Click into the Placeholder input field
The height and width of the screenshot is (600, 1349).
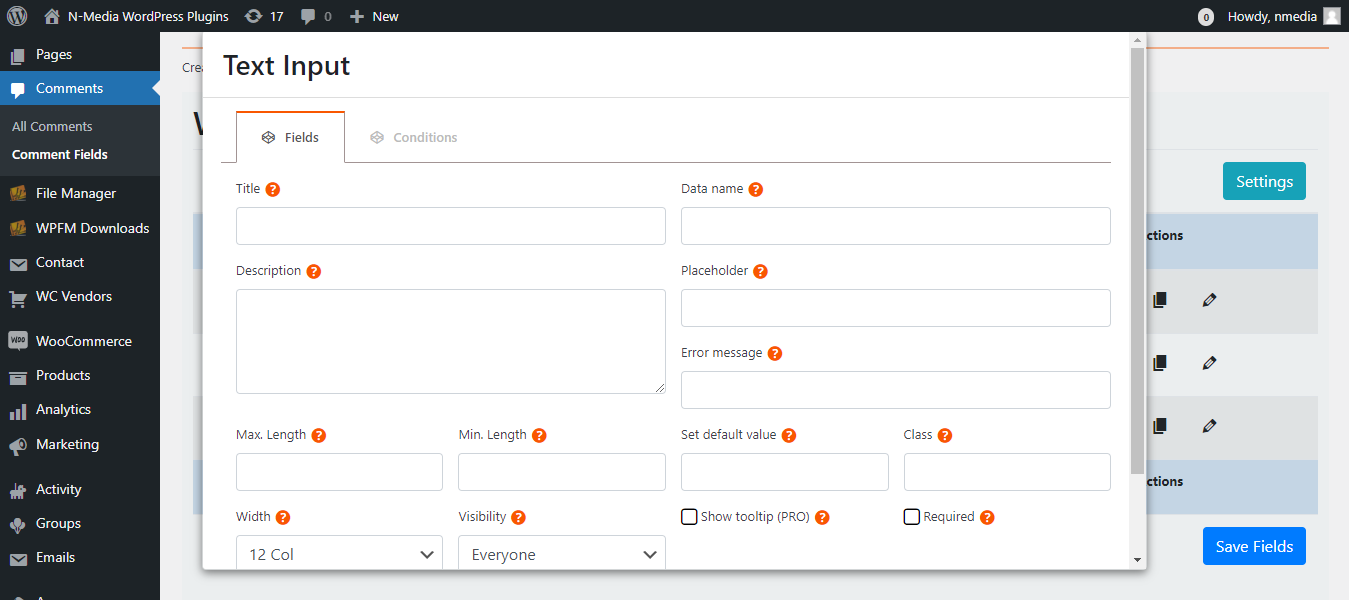(x=896, y=308)
